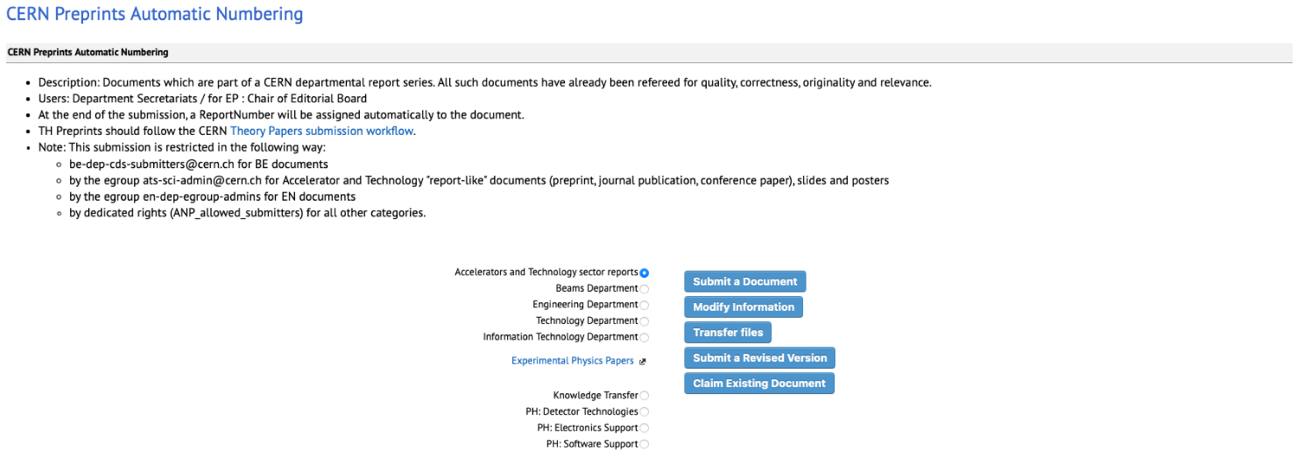Click the PH: Software Support label text
This screenshot has height=474, width=1297.
(x=592, y=444)
